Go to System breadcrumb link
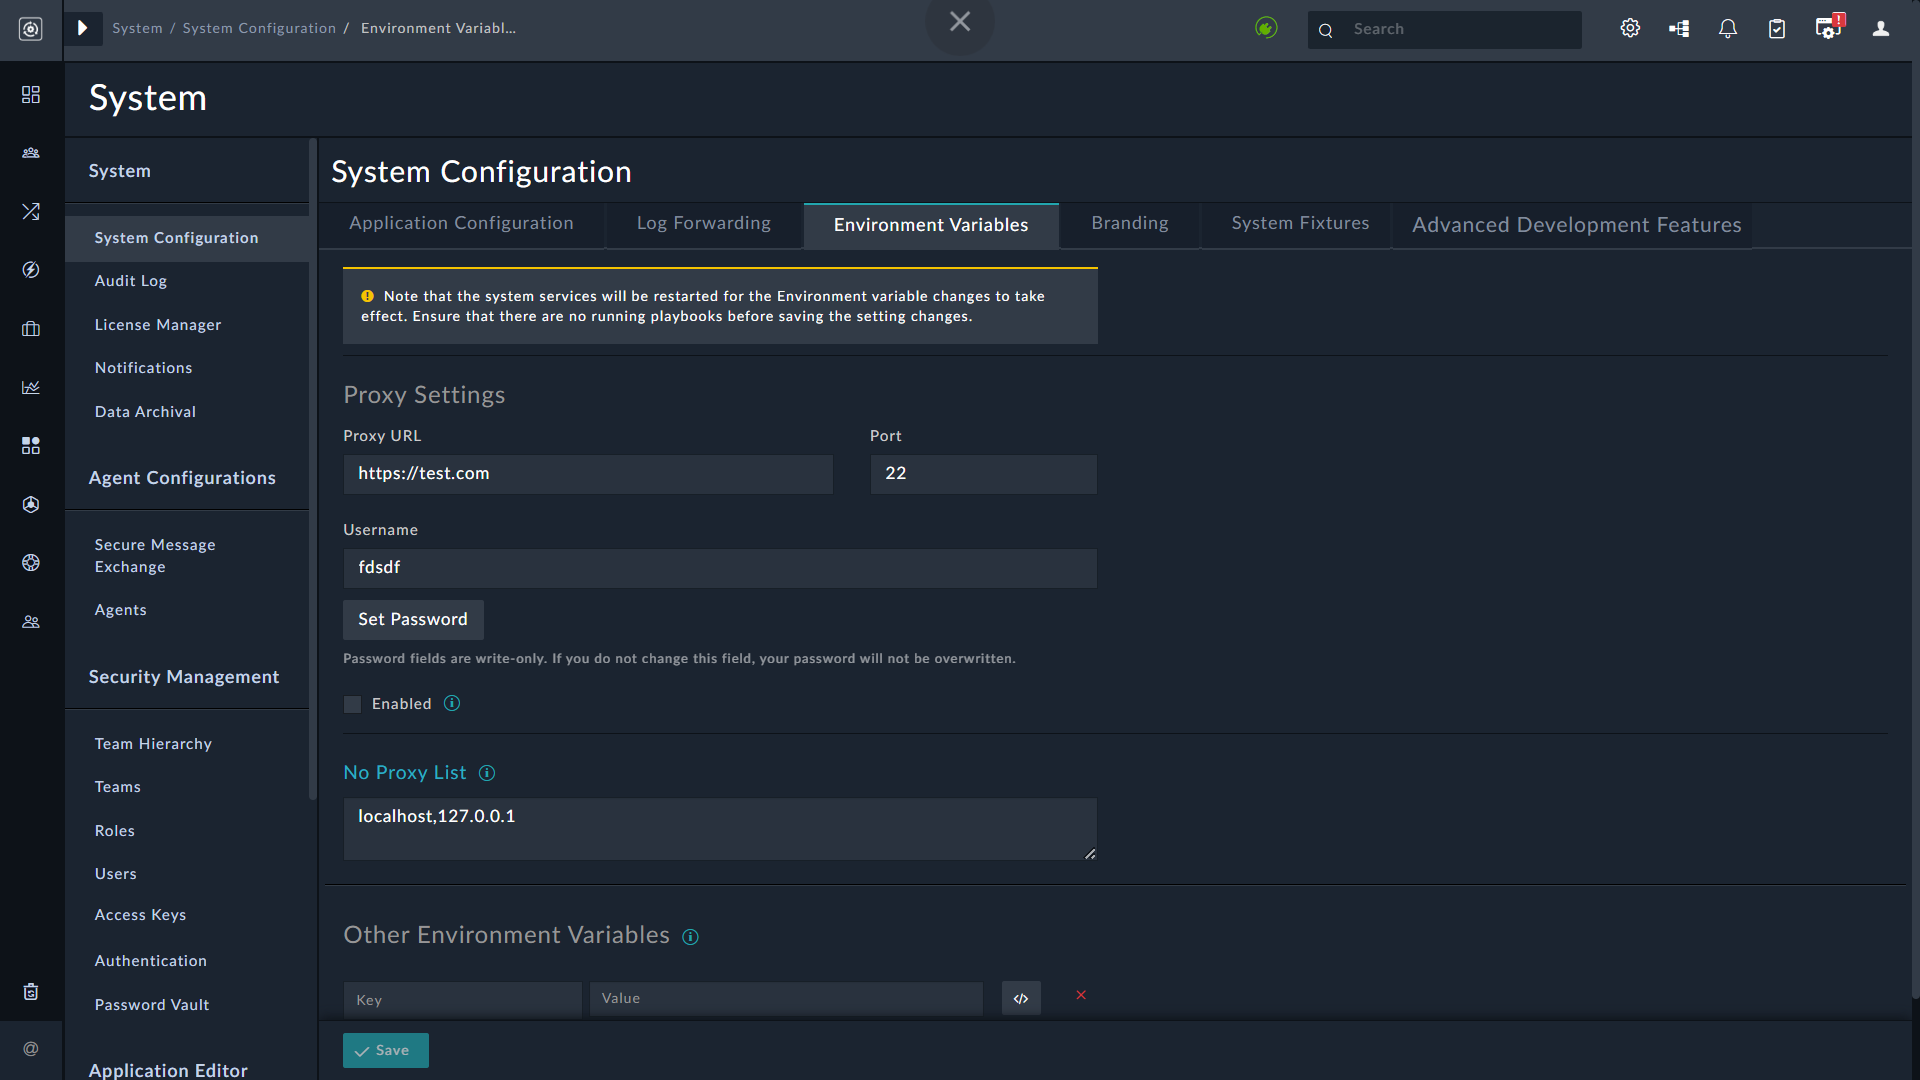Screen dimensions: 1920x1080 [137, 28]
